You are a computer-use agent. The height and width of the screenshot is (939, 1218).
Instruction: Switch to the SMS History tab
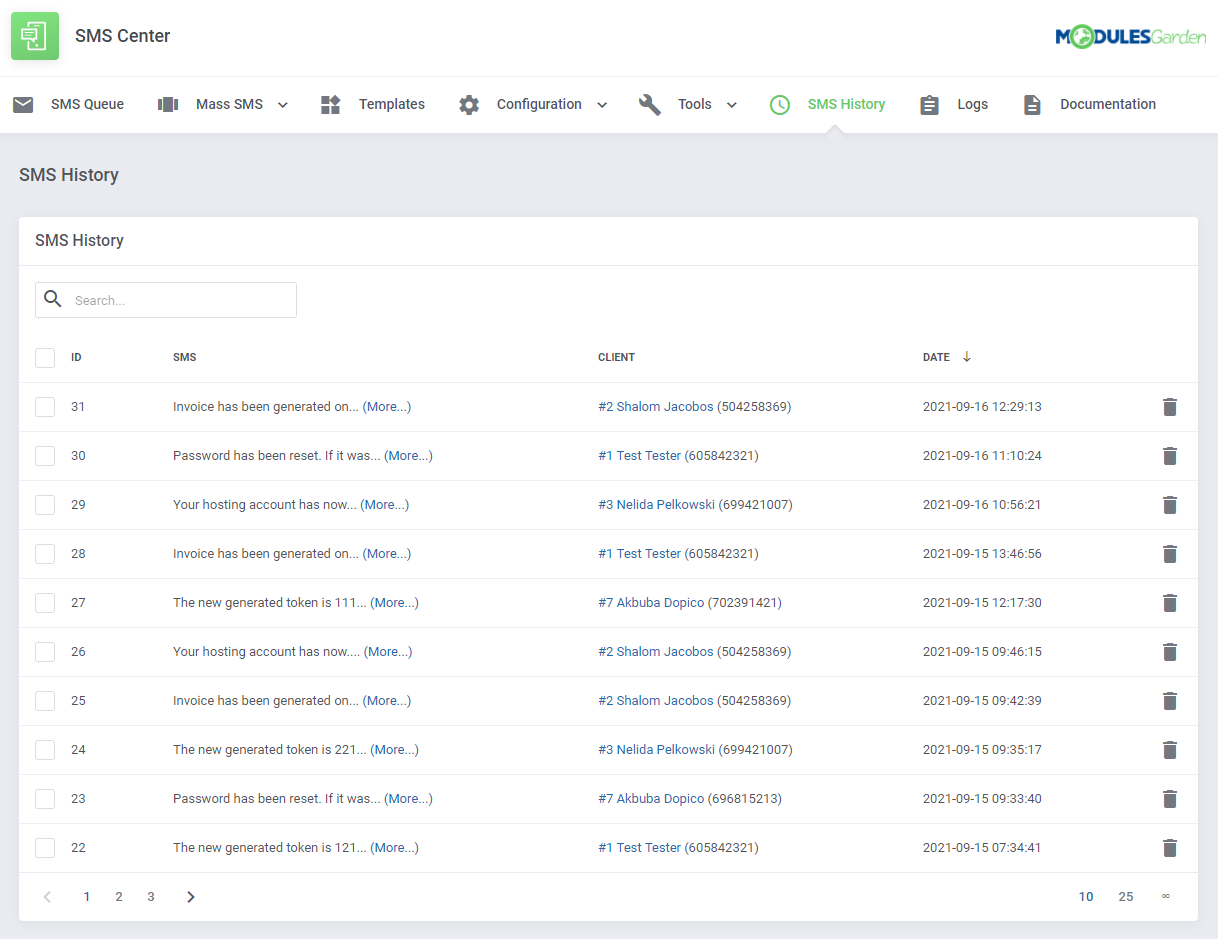click(x=846, y=104)
